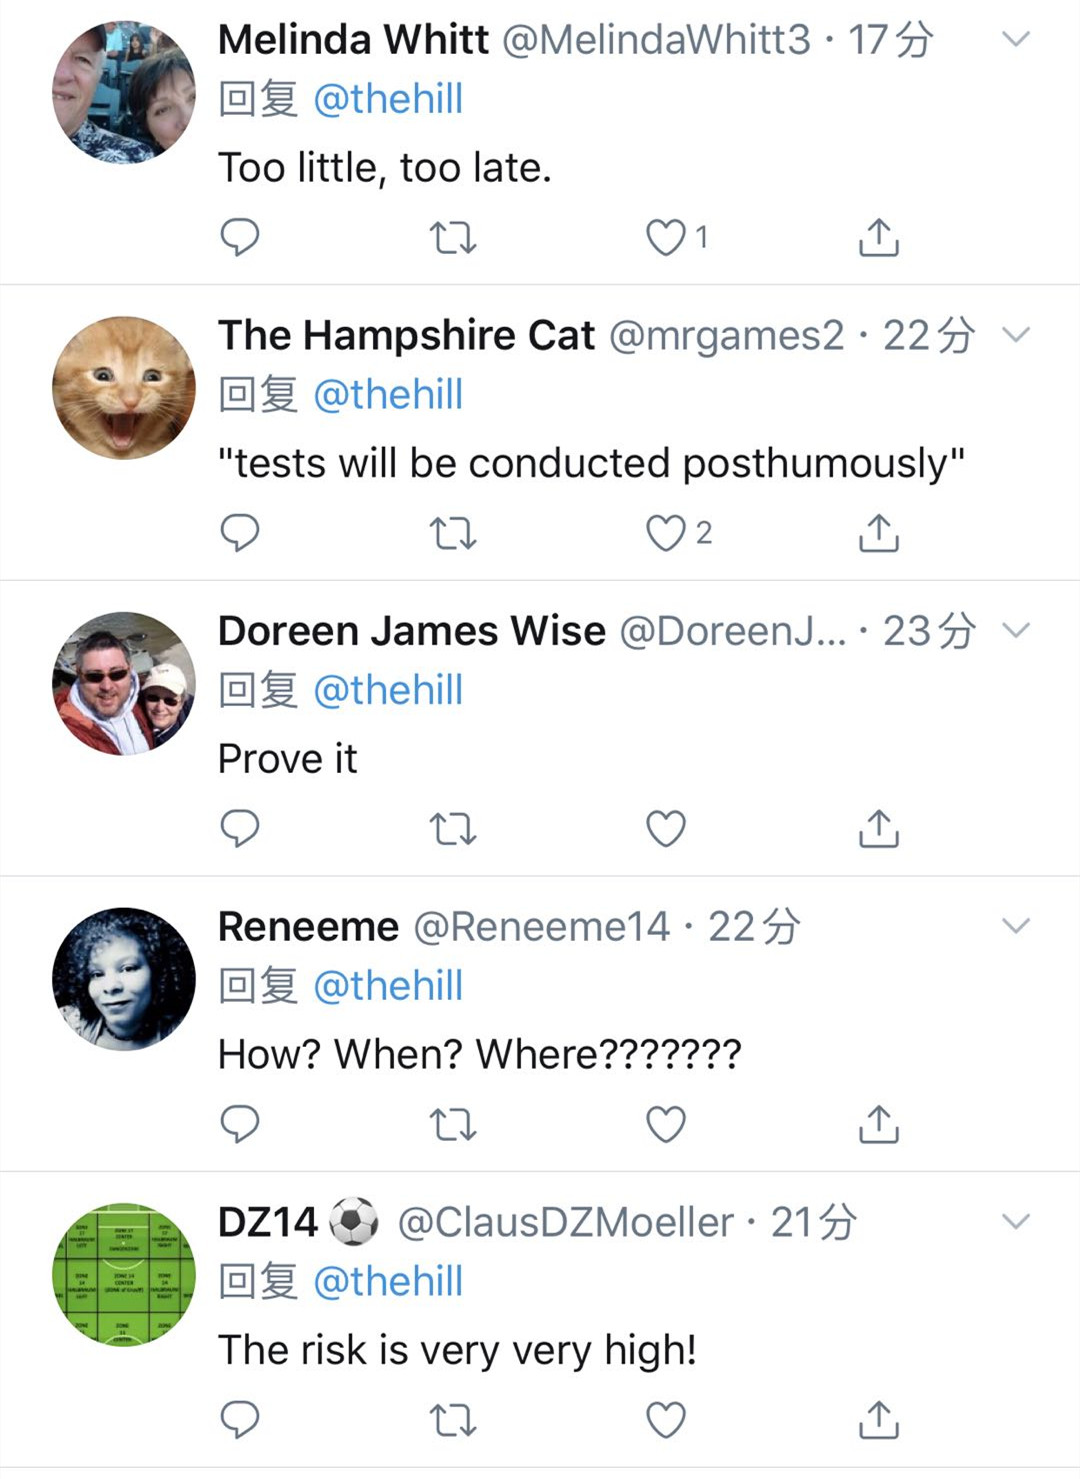Viewport: 1080px width, 1479px height.
Task: Like Melinda Whitt's tweet with 1 like
Action: [x=666, y=237]
